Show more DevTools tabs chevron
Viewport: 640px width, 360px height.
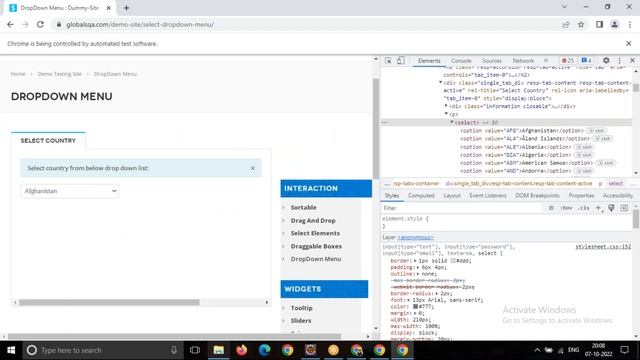pos(546,60)
